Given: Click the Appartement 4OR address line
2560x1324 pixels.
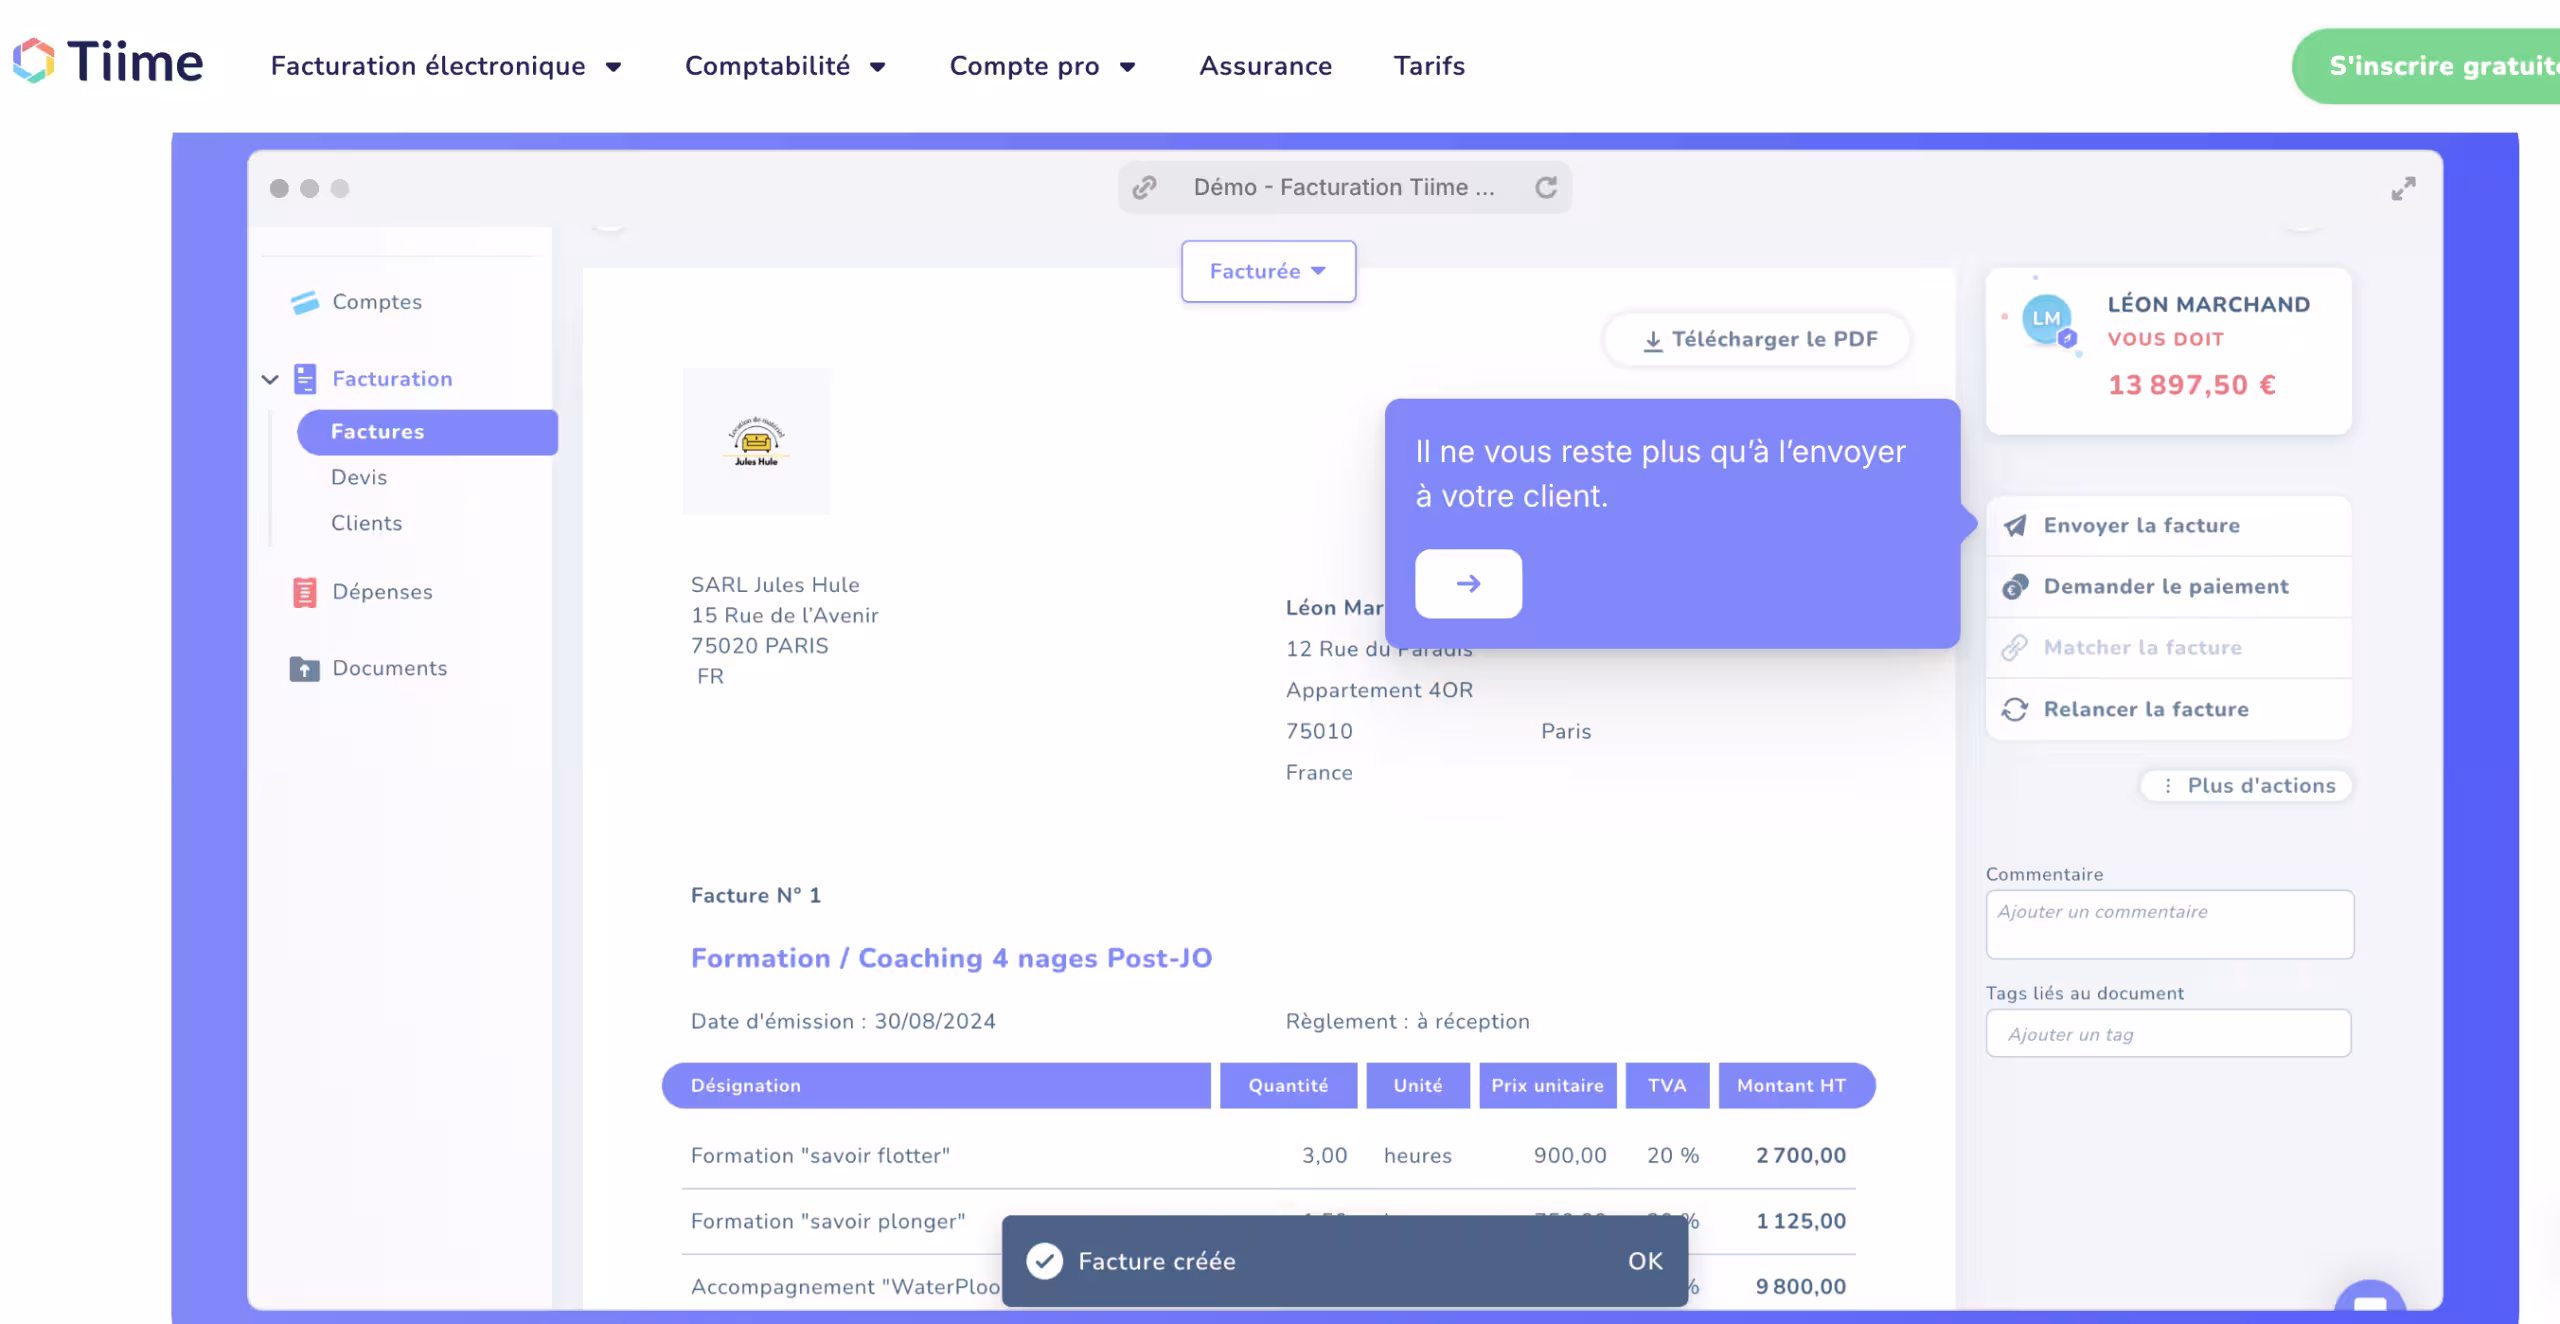Looking at the screenshot, I should (1379, 690).
